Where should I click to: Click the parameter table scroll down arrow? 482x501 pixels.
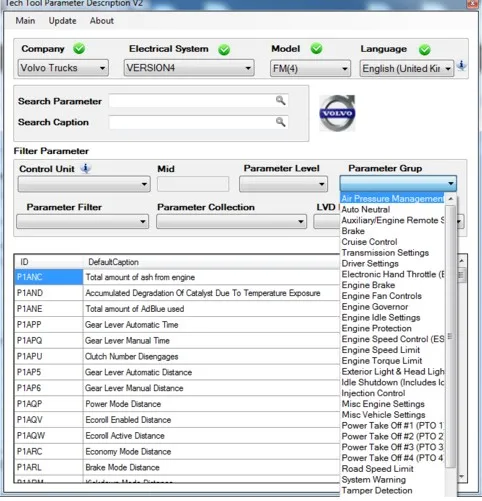coord(462,477)
